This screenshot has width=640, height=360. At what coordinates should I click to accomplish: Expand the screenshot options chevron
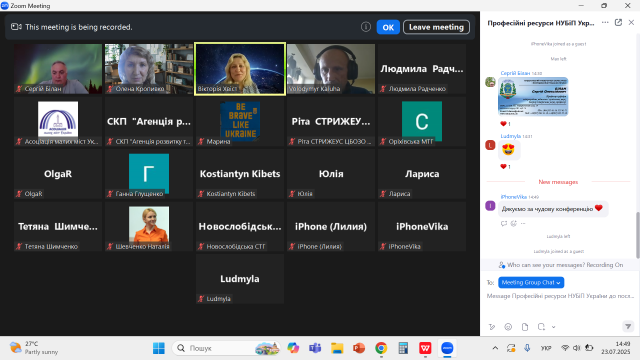(553, 327)
